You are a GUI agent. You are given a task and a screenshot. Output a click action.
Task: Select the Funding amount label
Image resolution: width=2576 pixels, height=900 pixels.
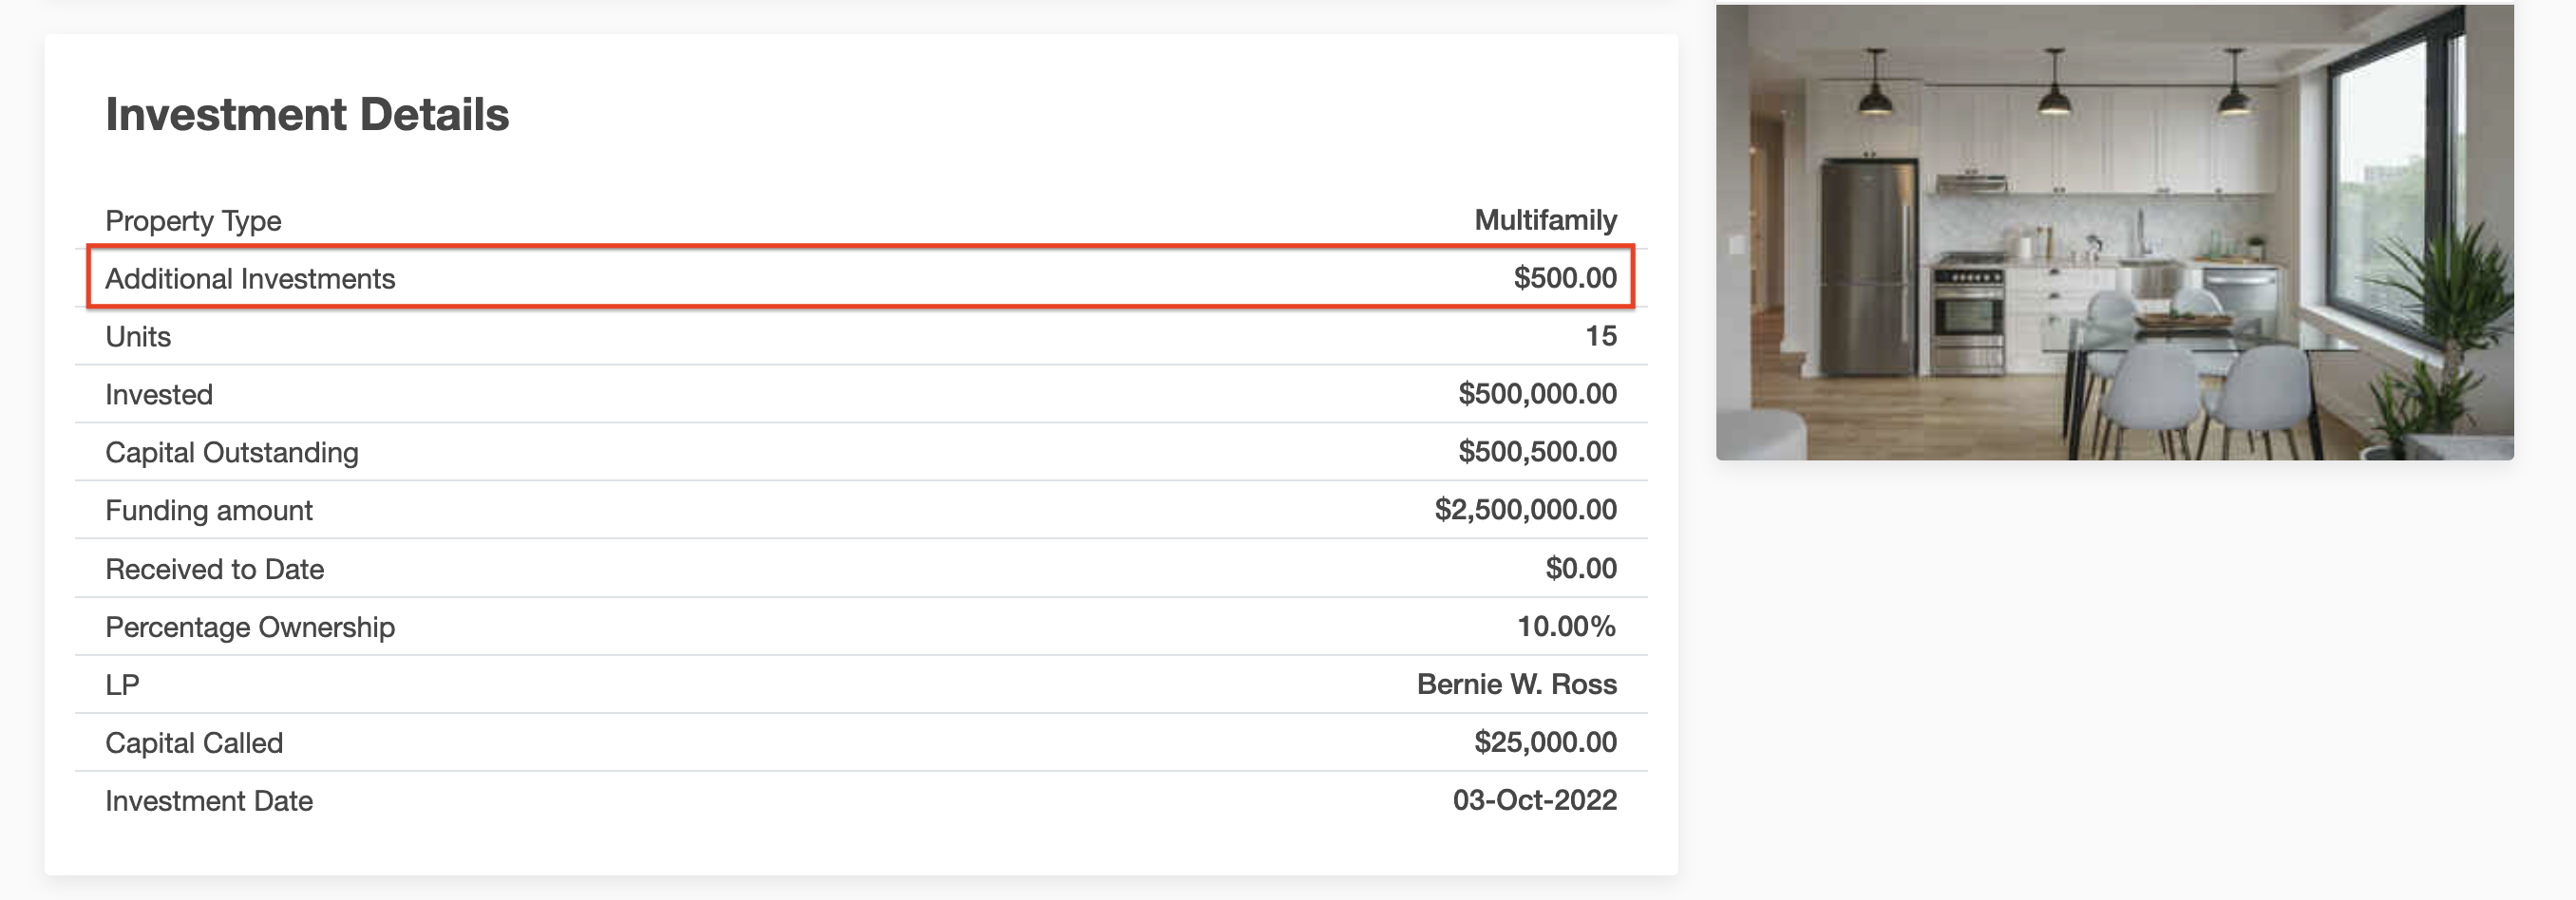pyautogui.click(x=209, y=510)
